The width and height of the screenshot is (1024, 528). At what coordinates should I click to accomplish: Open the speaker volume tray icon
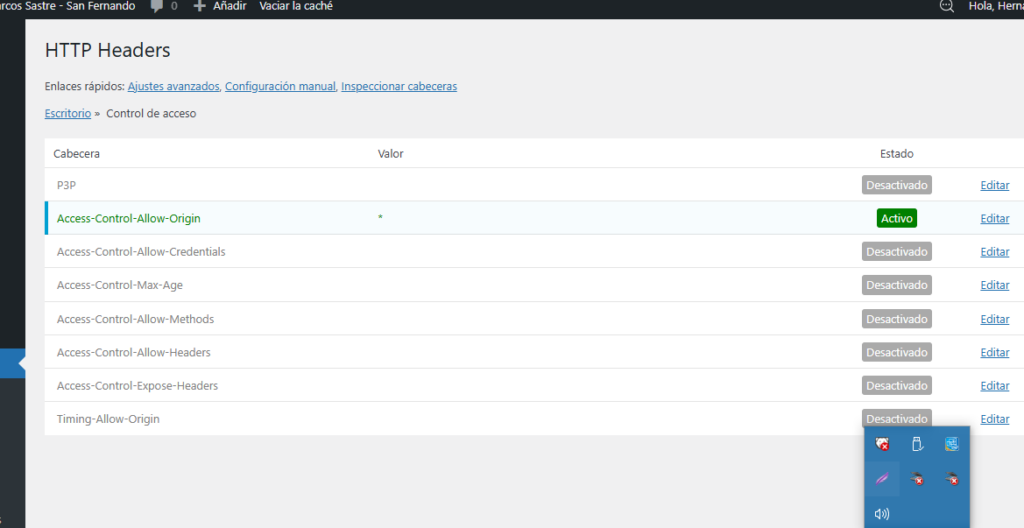pos(882,514)
